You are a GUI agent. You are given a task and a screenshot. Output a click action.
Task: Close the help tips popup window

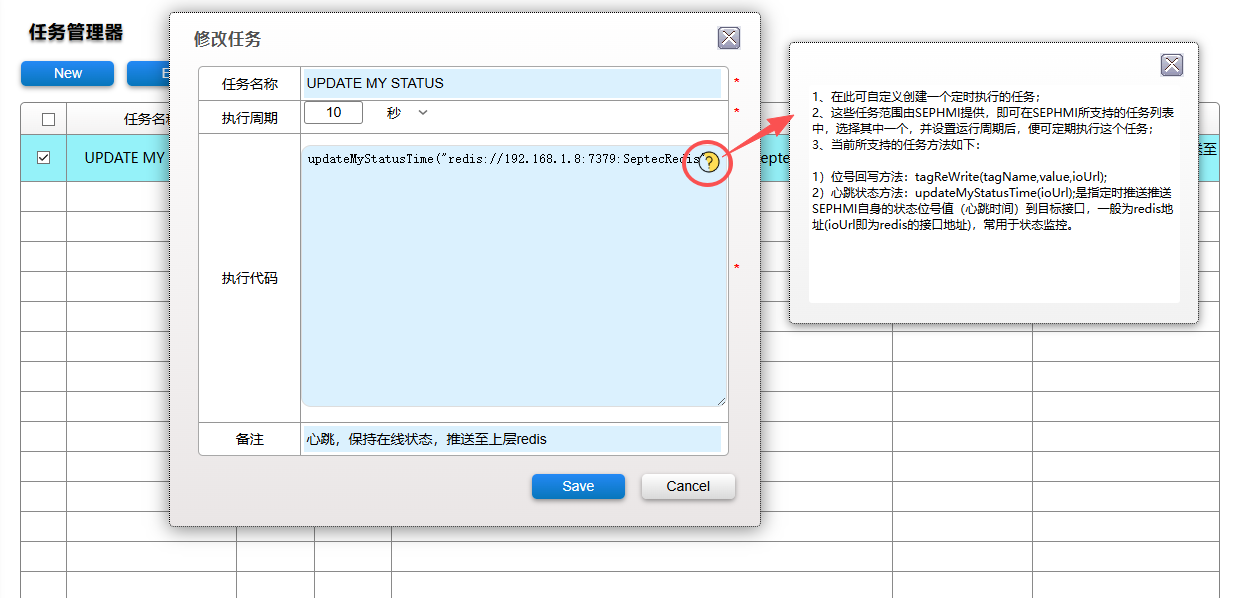[x=1171, y=65]
